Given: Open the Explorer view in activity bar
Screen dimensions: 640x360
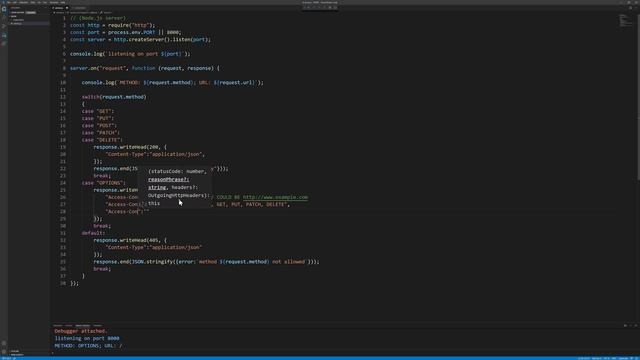Looking at the screenshot, I should (4, 9).
